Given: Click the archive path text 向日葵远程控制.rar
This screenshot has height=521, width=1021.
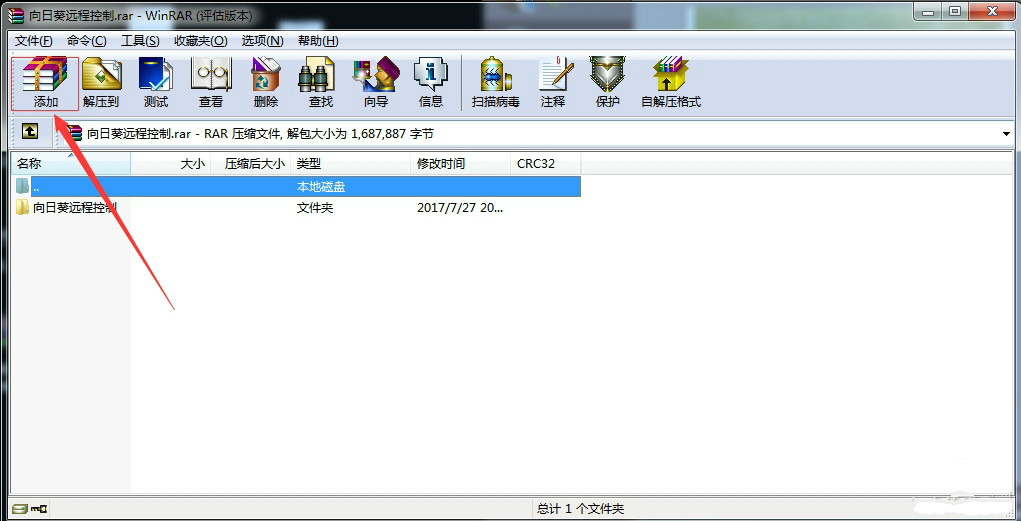Looking at the screenshot, I should tap(139, 134).
